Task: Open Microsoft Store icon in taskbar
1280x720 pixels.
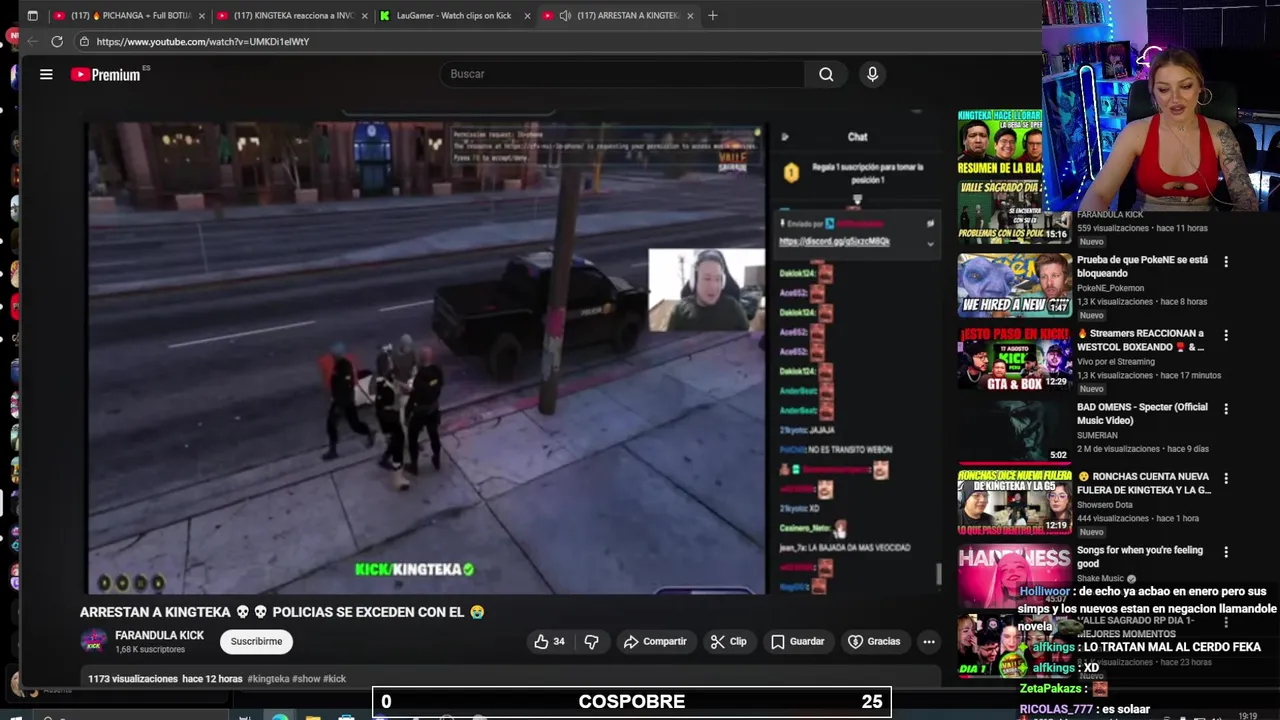Action: coord(346,716)
